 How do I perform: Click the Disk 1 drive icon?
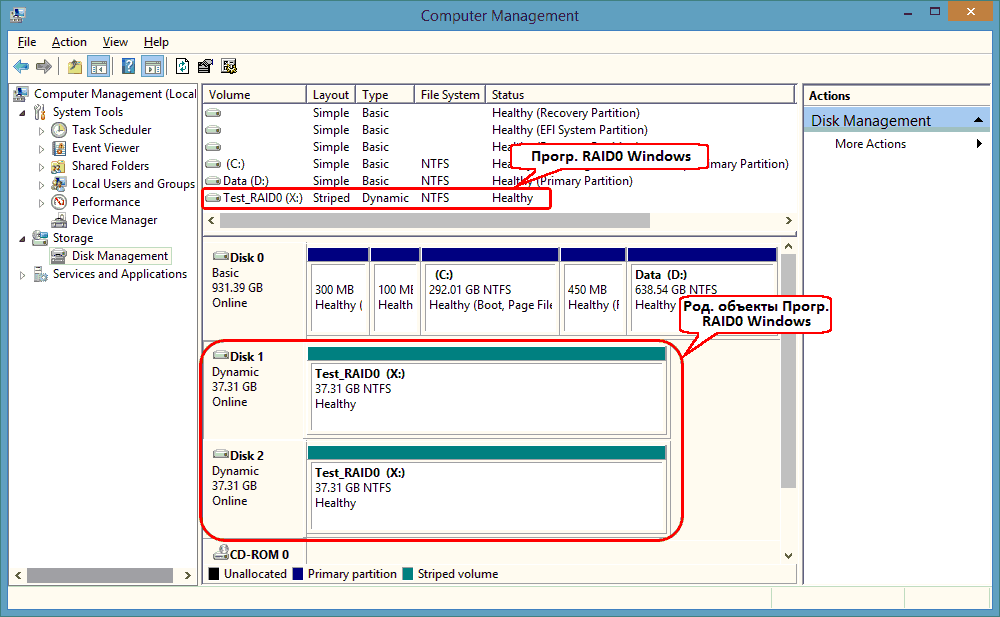(221, 355)
